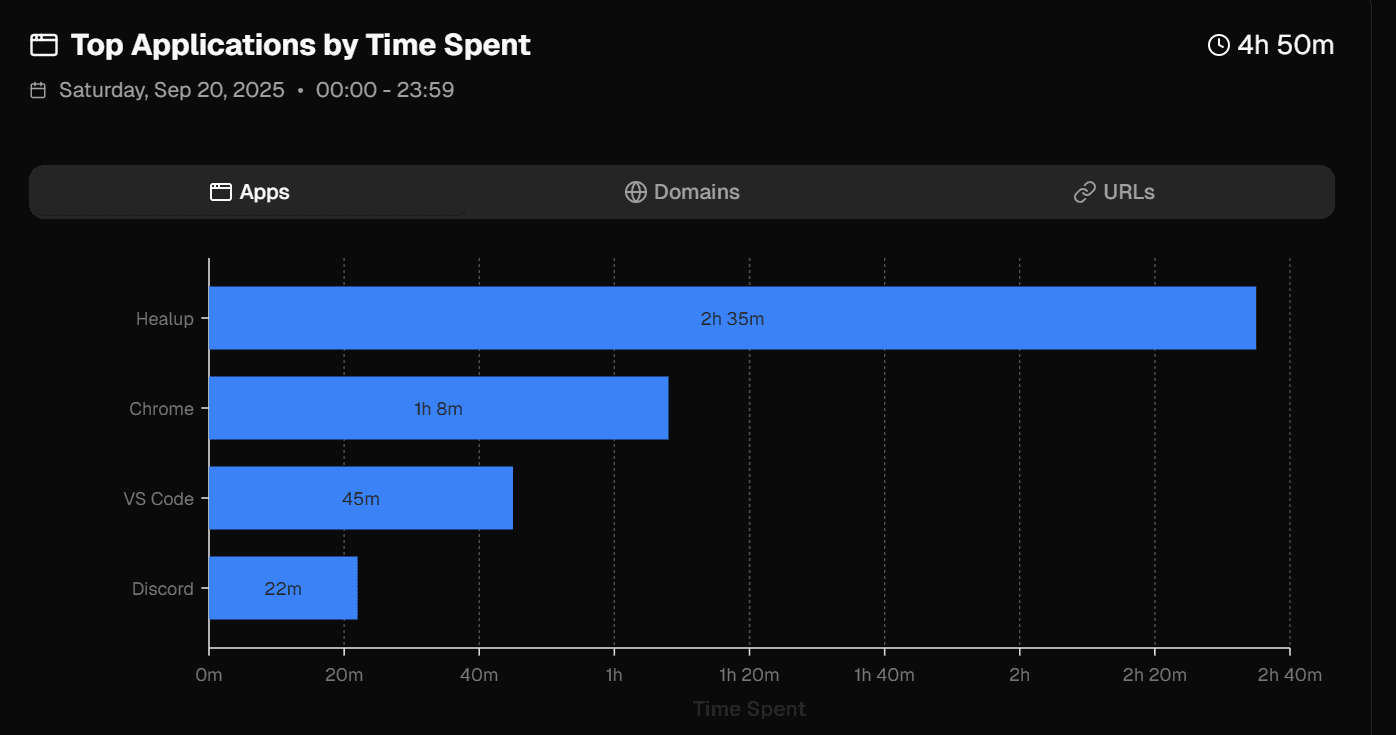The image size is (1396, 735).
Task: Click the Healup axis label
Action: (x=165, y=319)
